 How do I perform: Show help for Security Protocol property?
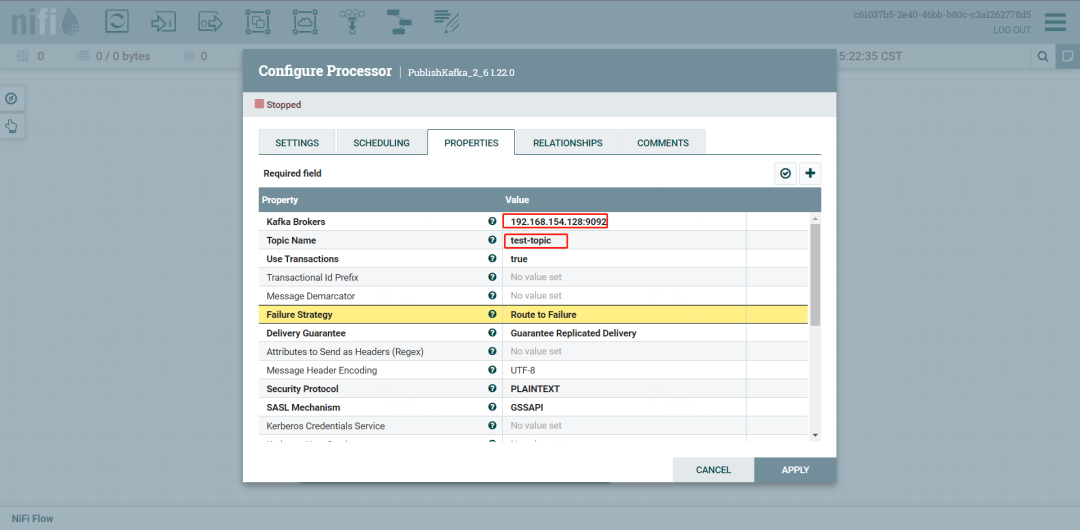pyautogui.click(x=492, y=389)
